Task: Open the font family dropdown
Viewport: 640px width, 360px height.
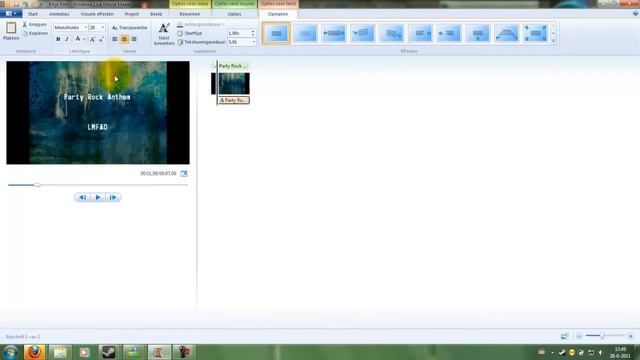Action: (85, 27)
